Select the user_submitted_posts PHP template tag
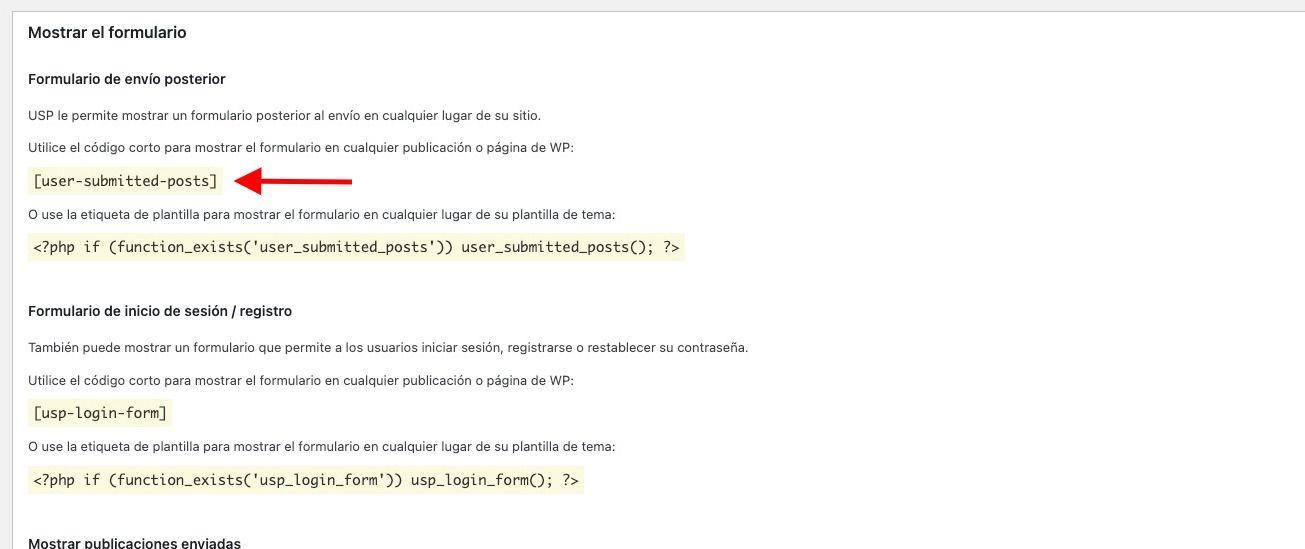Image resolution: width=1305 pixels, height=549 pixels. (356, 247)
